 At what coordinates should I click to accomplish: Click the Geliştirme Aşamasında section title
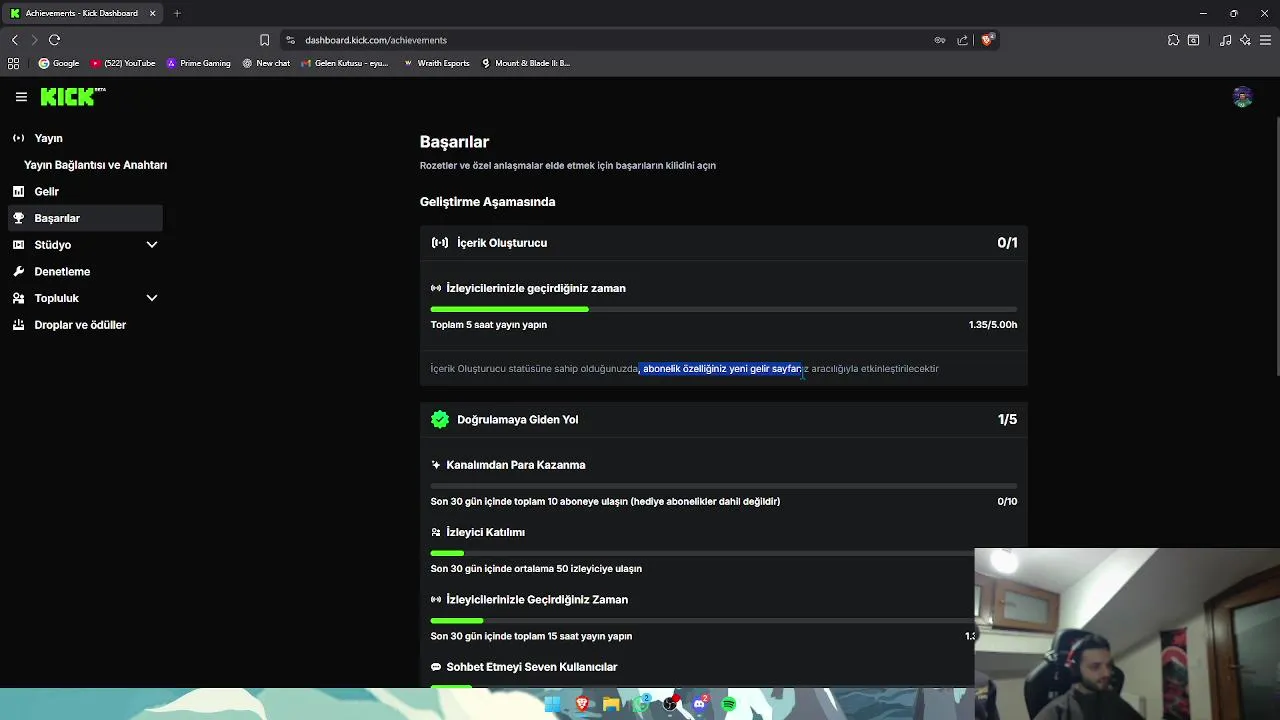[x=487, y=202]
